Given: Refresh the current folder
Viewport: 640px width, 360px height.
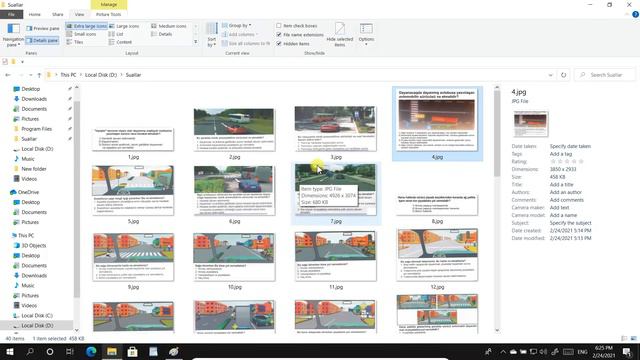Looking at the screenshot, I should 564,75.
